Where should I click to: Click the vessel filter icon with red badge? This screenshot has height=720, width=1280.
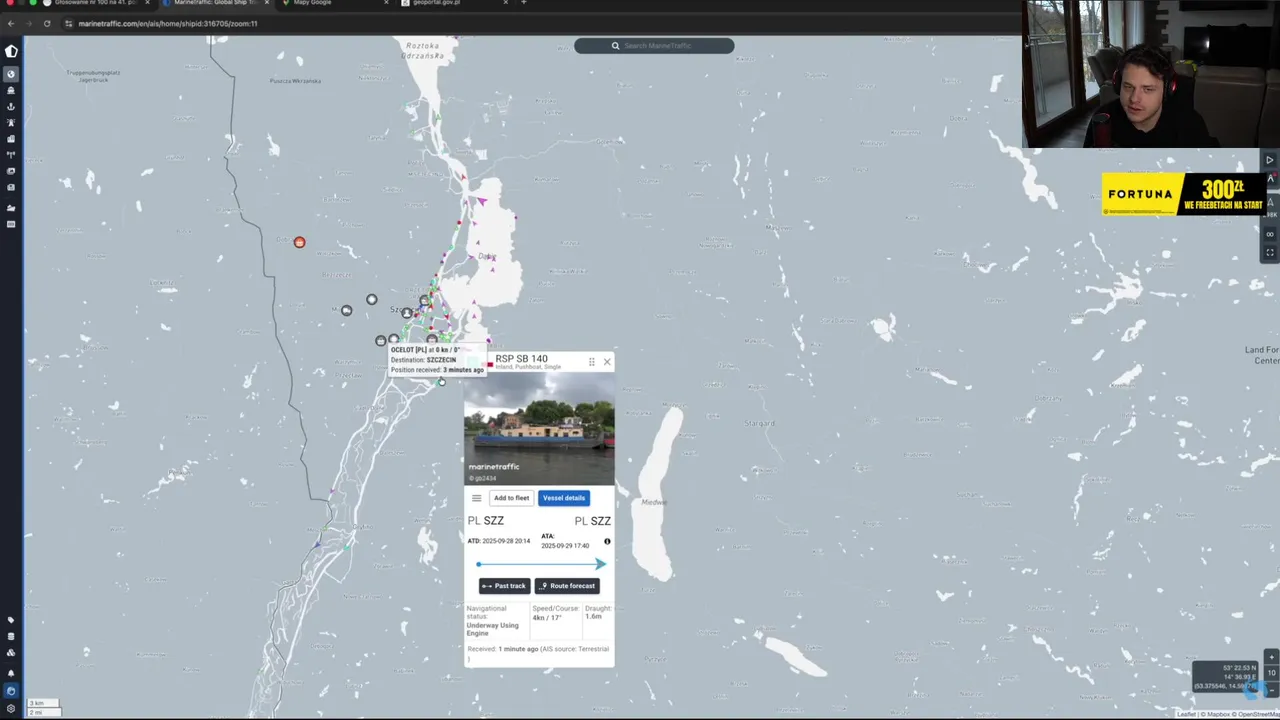[1271, 179]
